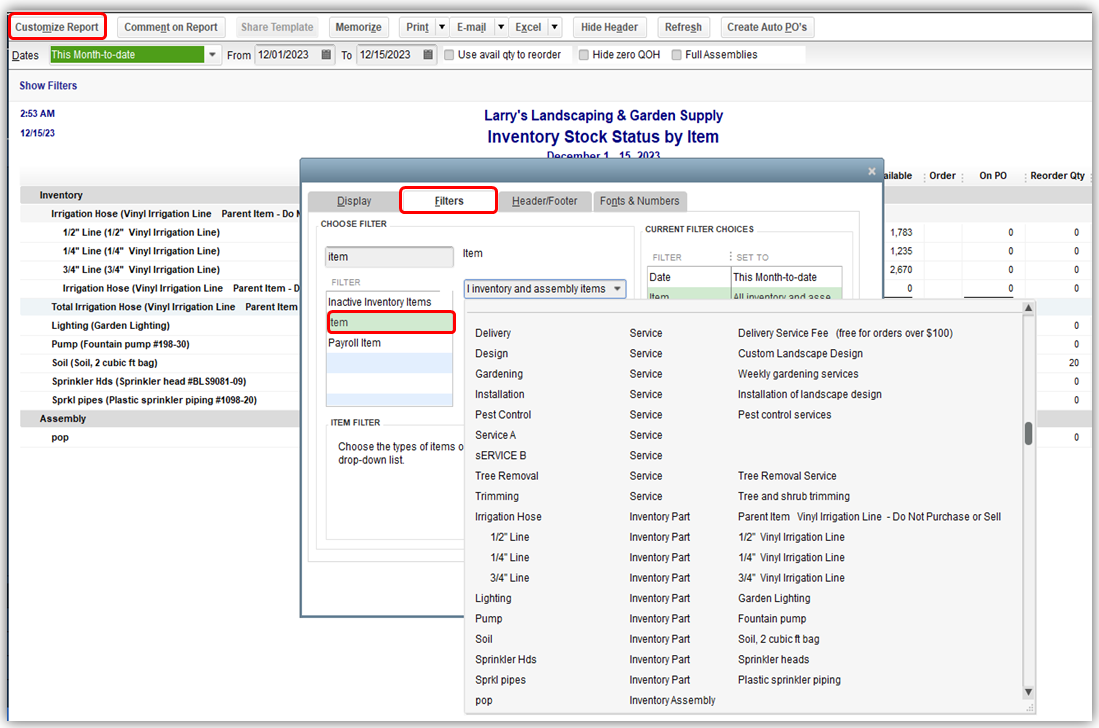The image size is (1099, 728).
Task: Enable Use avail qty to reorder
Action: [449, 55]
